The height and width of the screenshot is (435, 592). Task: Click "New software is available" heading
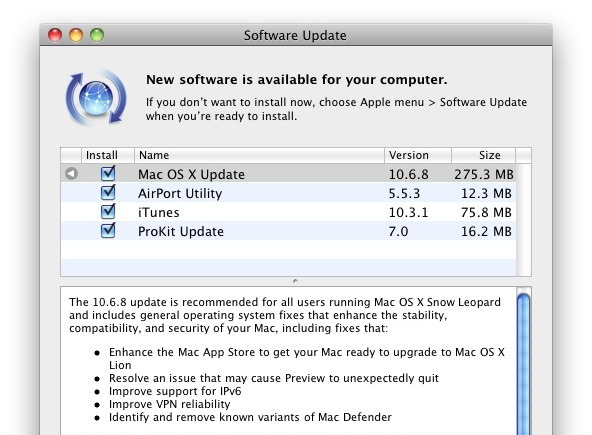point(297,80)
